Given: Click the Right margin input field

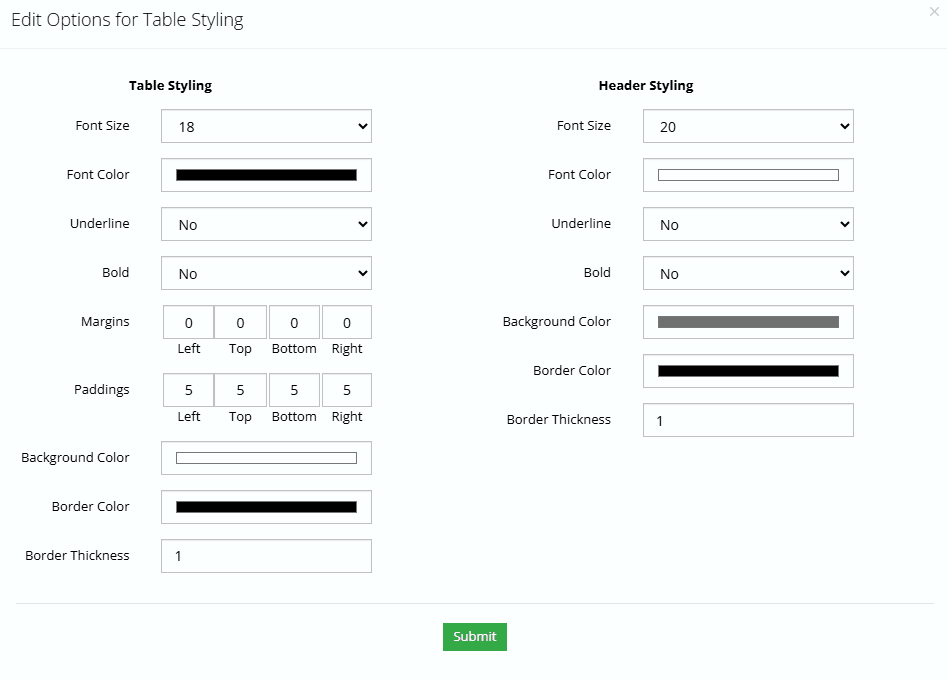Looking at the screenshot, I should click(x=347, y=322).
